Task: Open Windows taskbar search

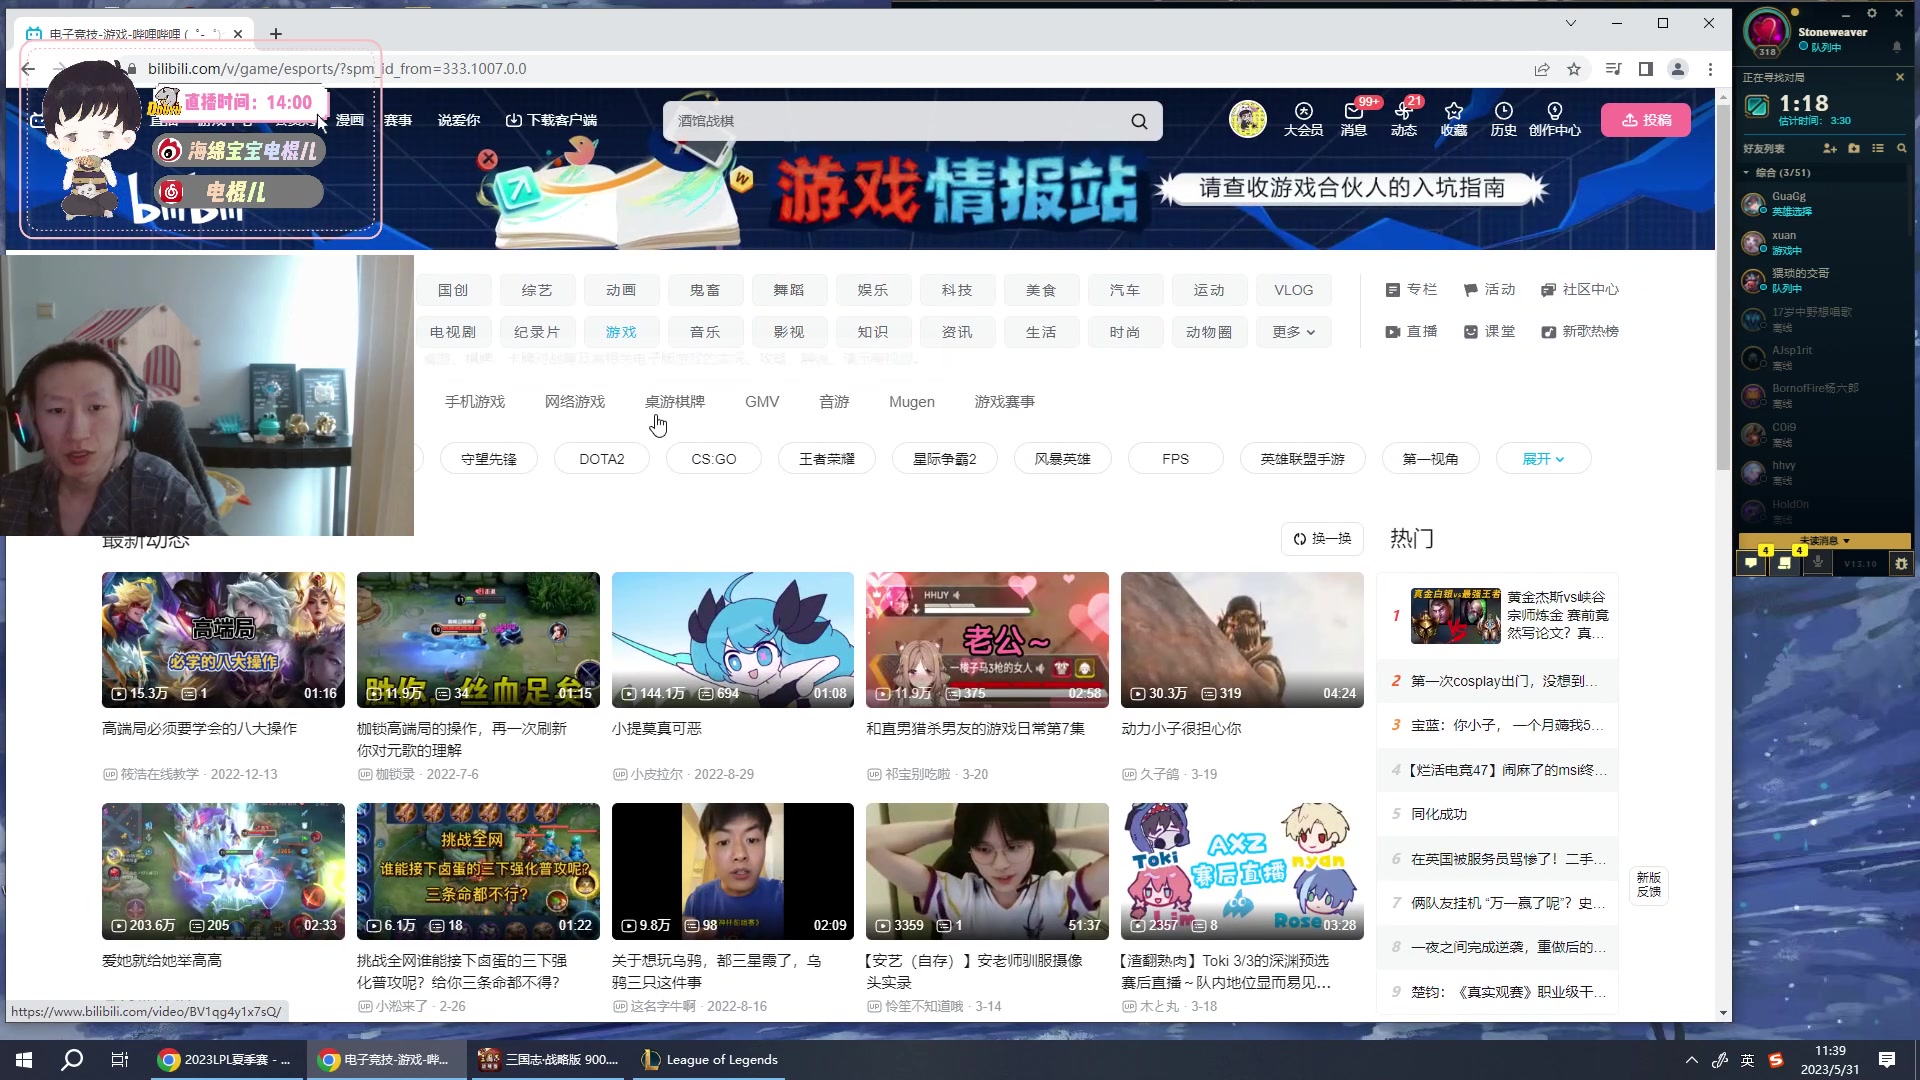Action: tap(72, 1060)
